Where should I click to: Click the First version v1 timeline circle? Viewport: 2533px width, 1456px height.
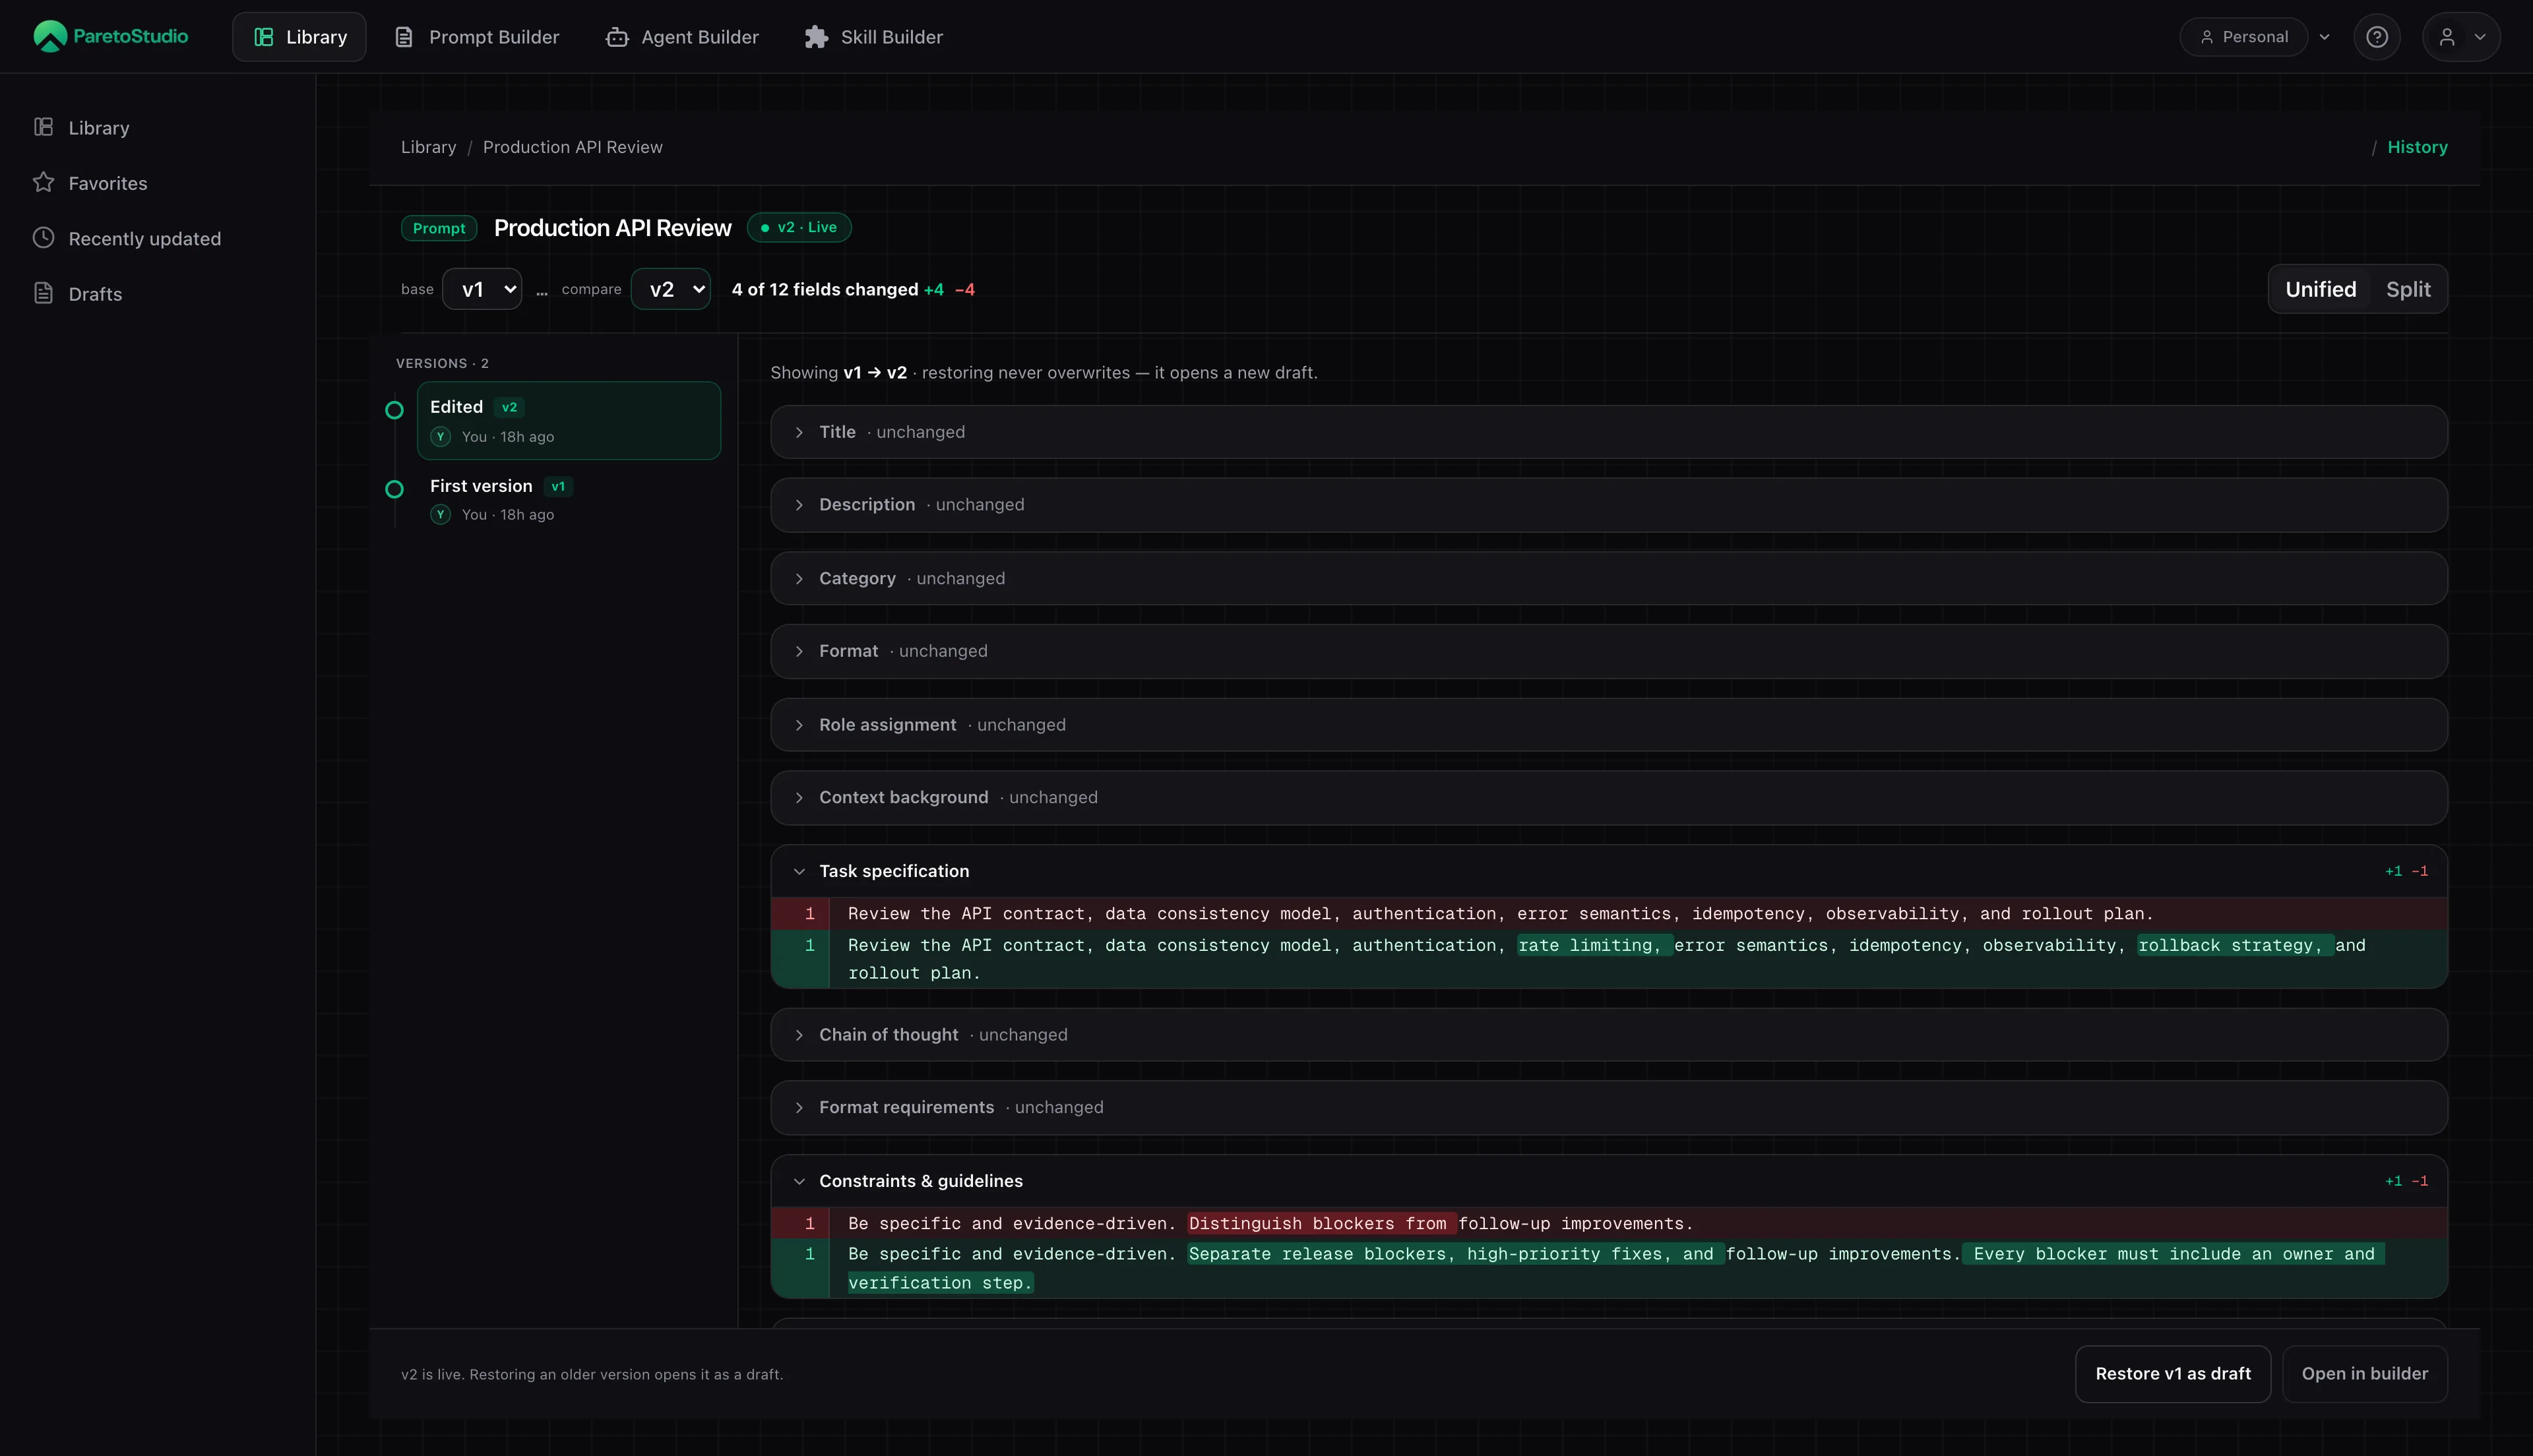click(394, 489)
